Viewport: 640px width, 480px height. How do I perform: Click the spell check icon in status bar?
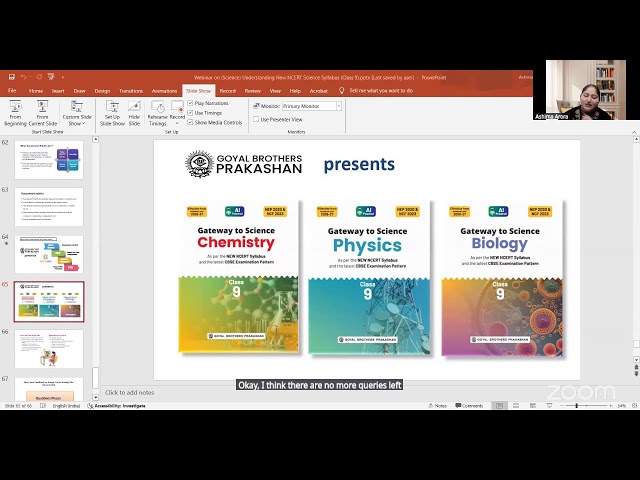point(43,406)
